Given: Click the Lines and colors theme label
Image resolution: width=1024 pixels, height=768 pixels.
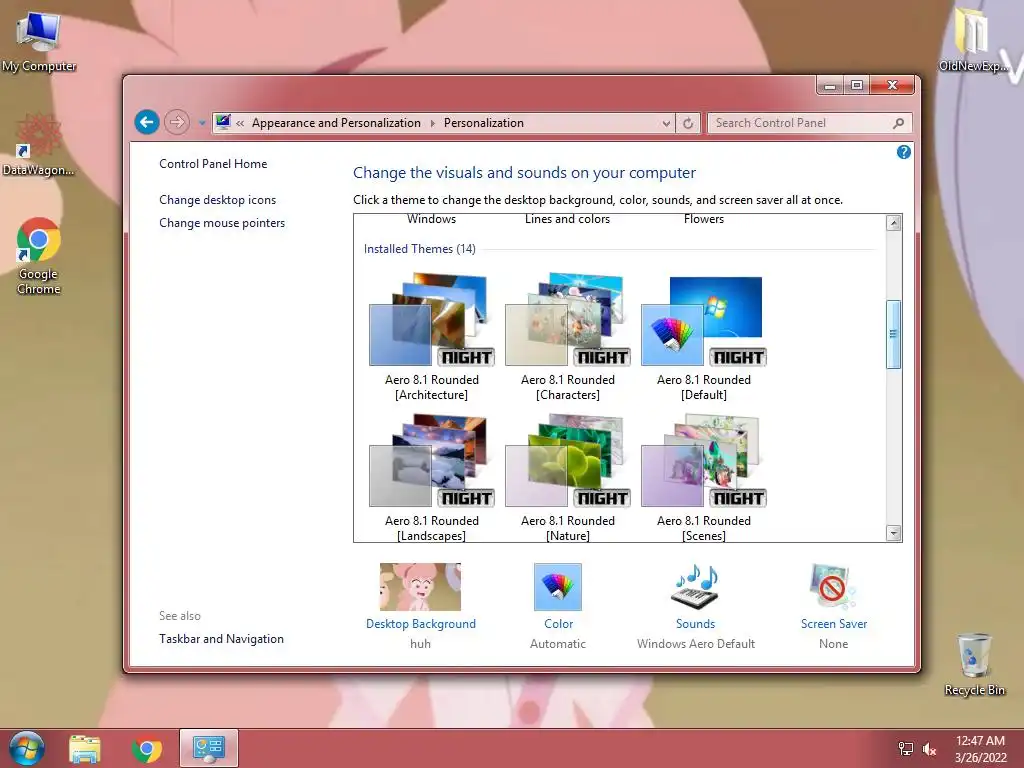Looking at the screenshot, I should pos(568,219).
